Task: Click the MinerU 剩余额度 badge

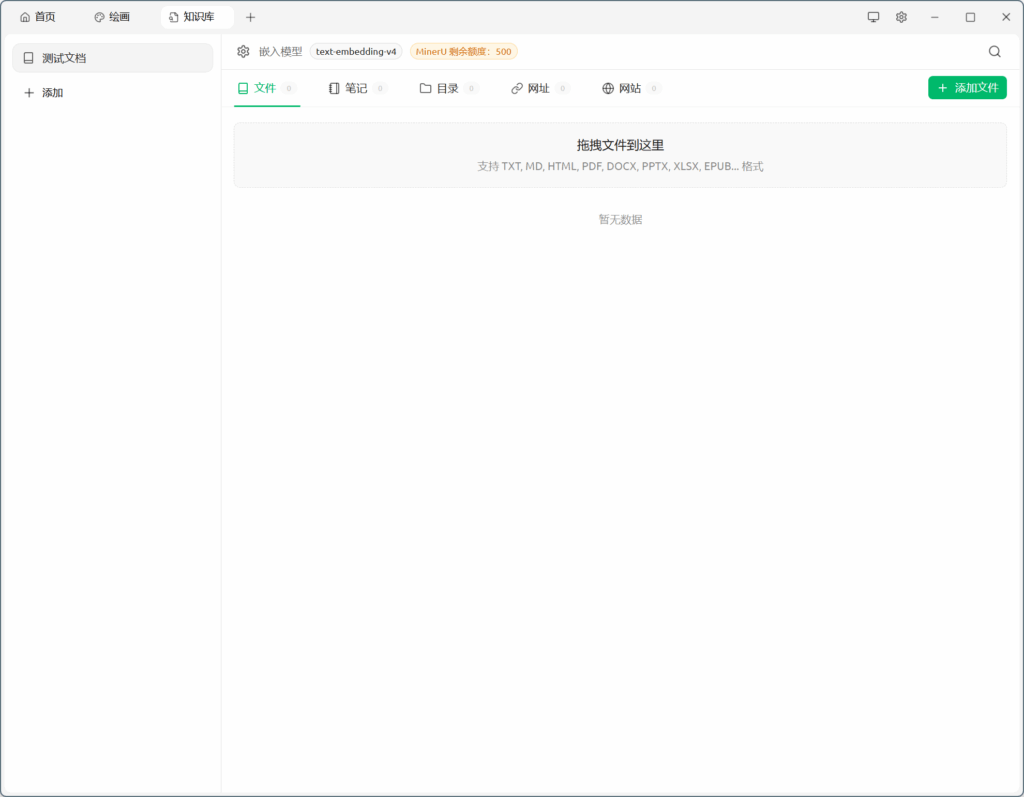Action: (x=463, y=52)
